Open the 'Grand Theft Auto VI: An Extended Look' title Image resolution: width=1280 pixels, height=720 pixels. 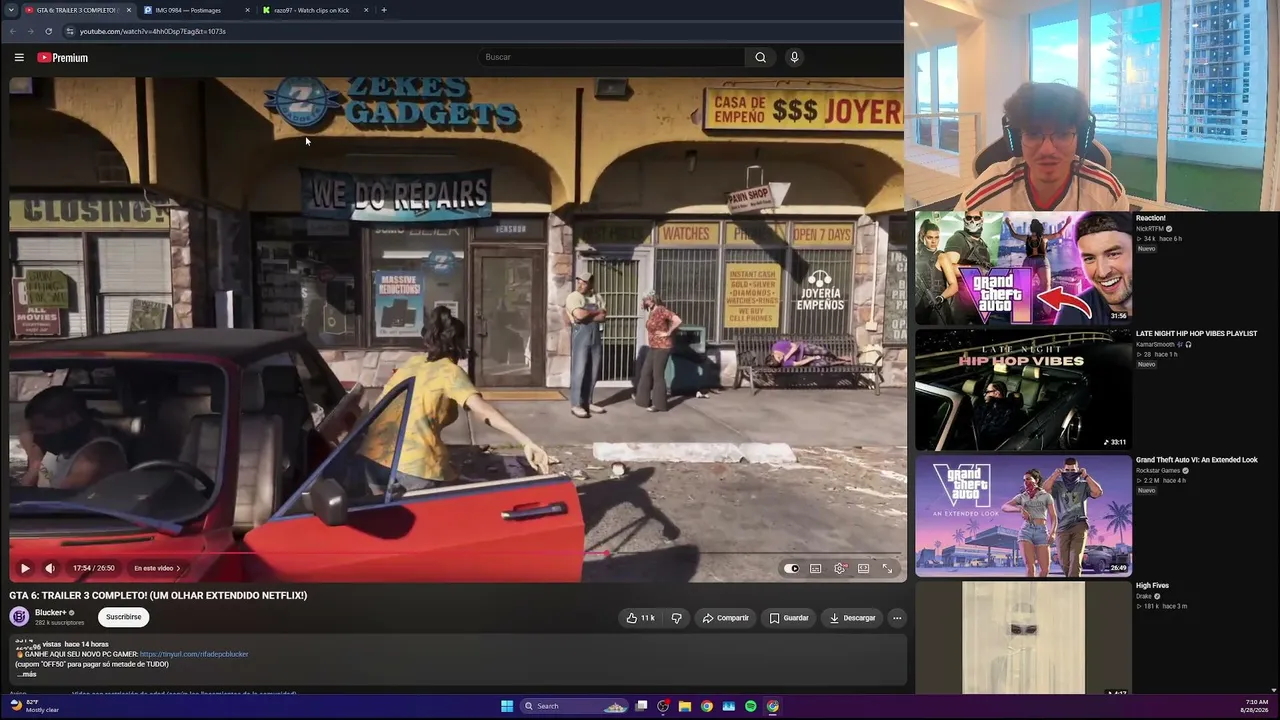tap(1196, 460)
